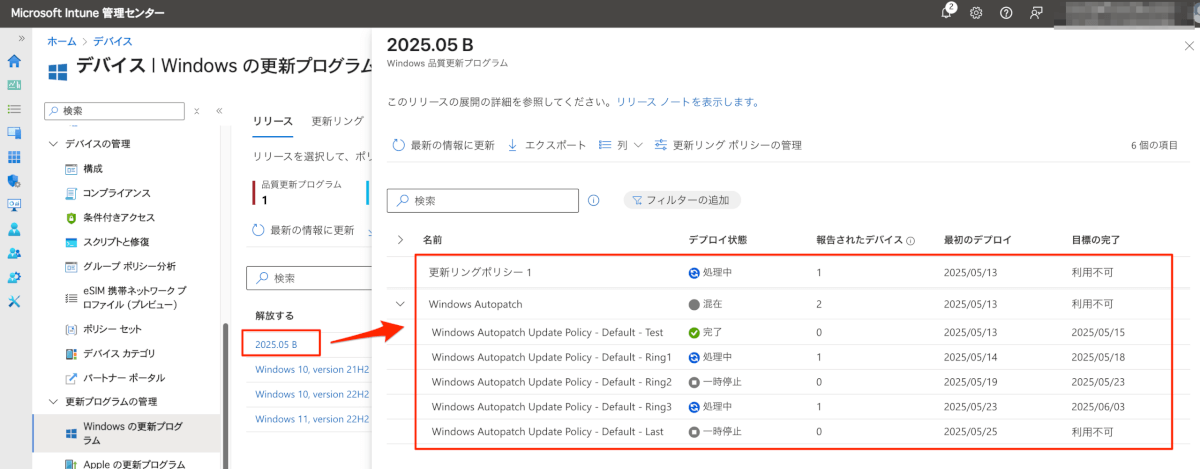Click the search field in detail panel
The height and width of the screenshot is (469, 1200).
tap(483, 200)
